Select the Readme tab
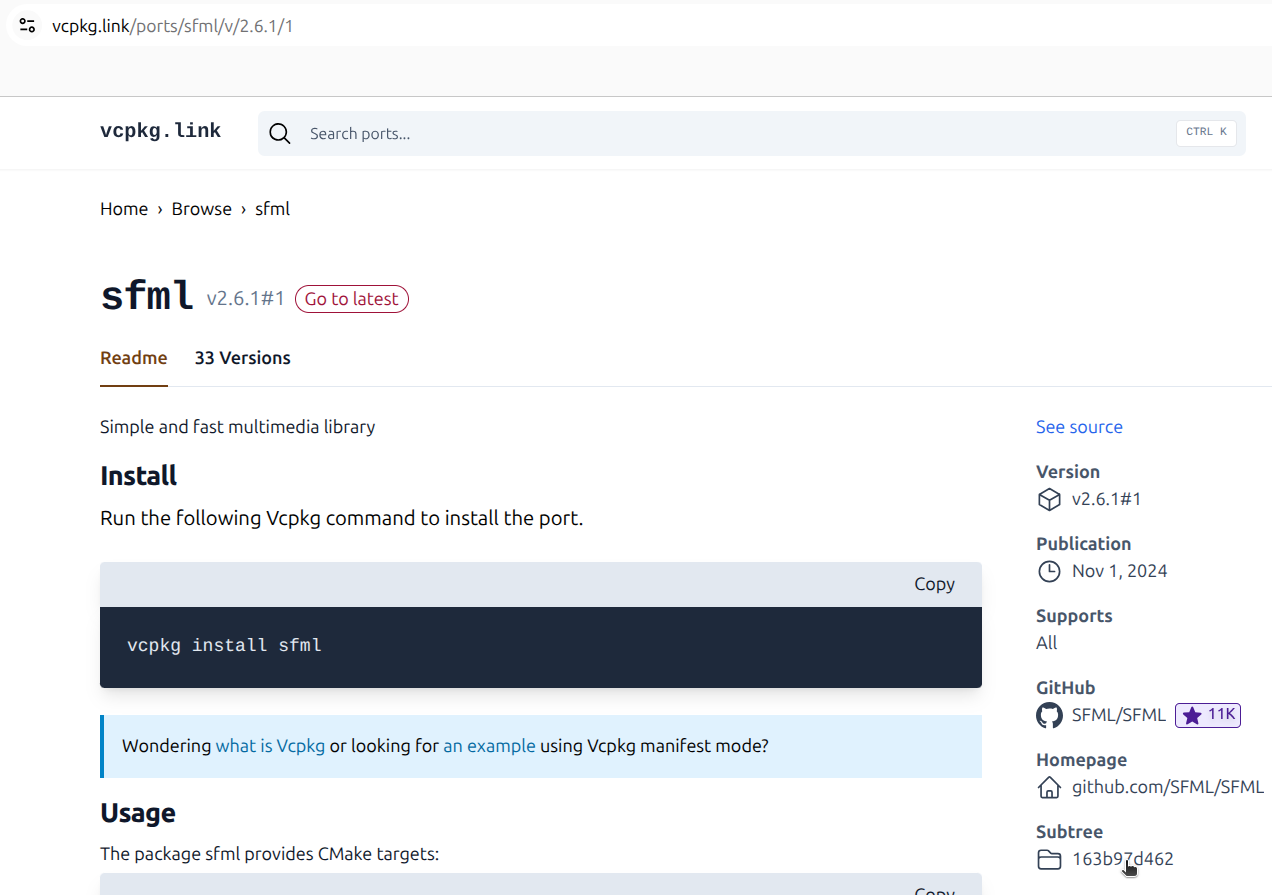 134,358
